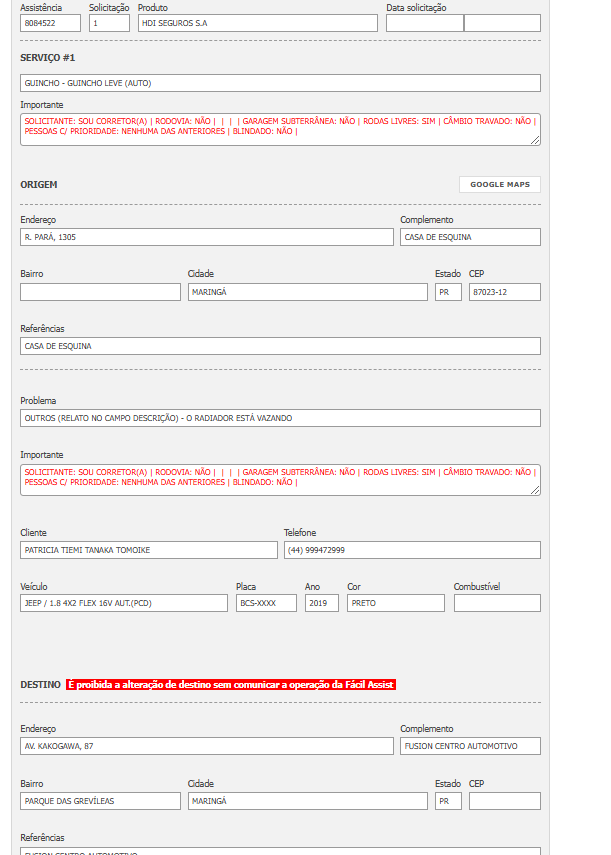Click Cliente field PATRICIA TIEMI TANAKA TOMOIKE
Screen dimensions: 611x855
149,550
